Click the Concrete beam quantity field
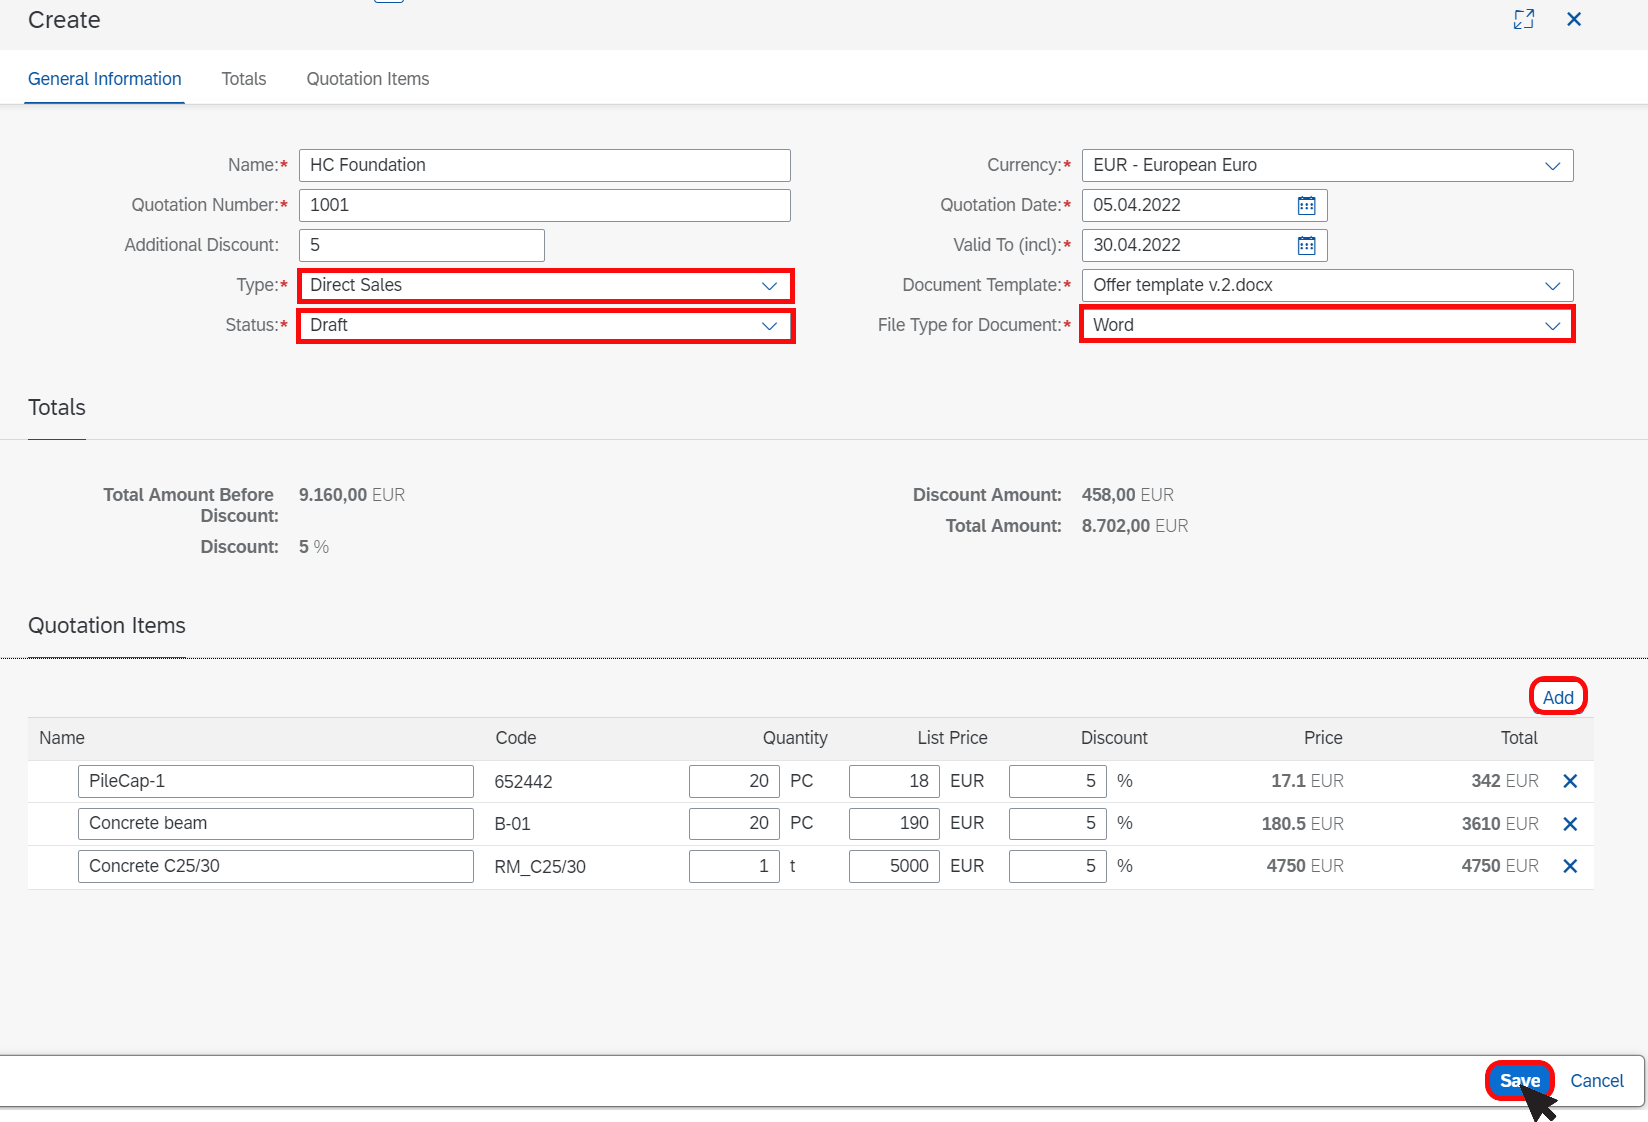This screenshot has width=1648, height=1122. [x=734, y=823]
